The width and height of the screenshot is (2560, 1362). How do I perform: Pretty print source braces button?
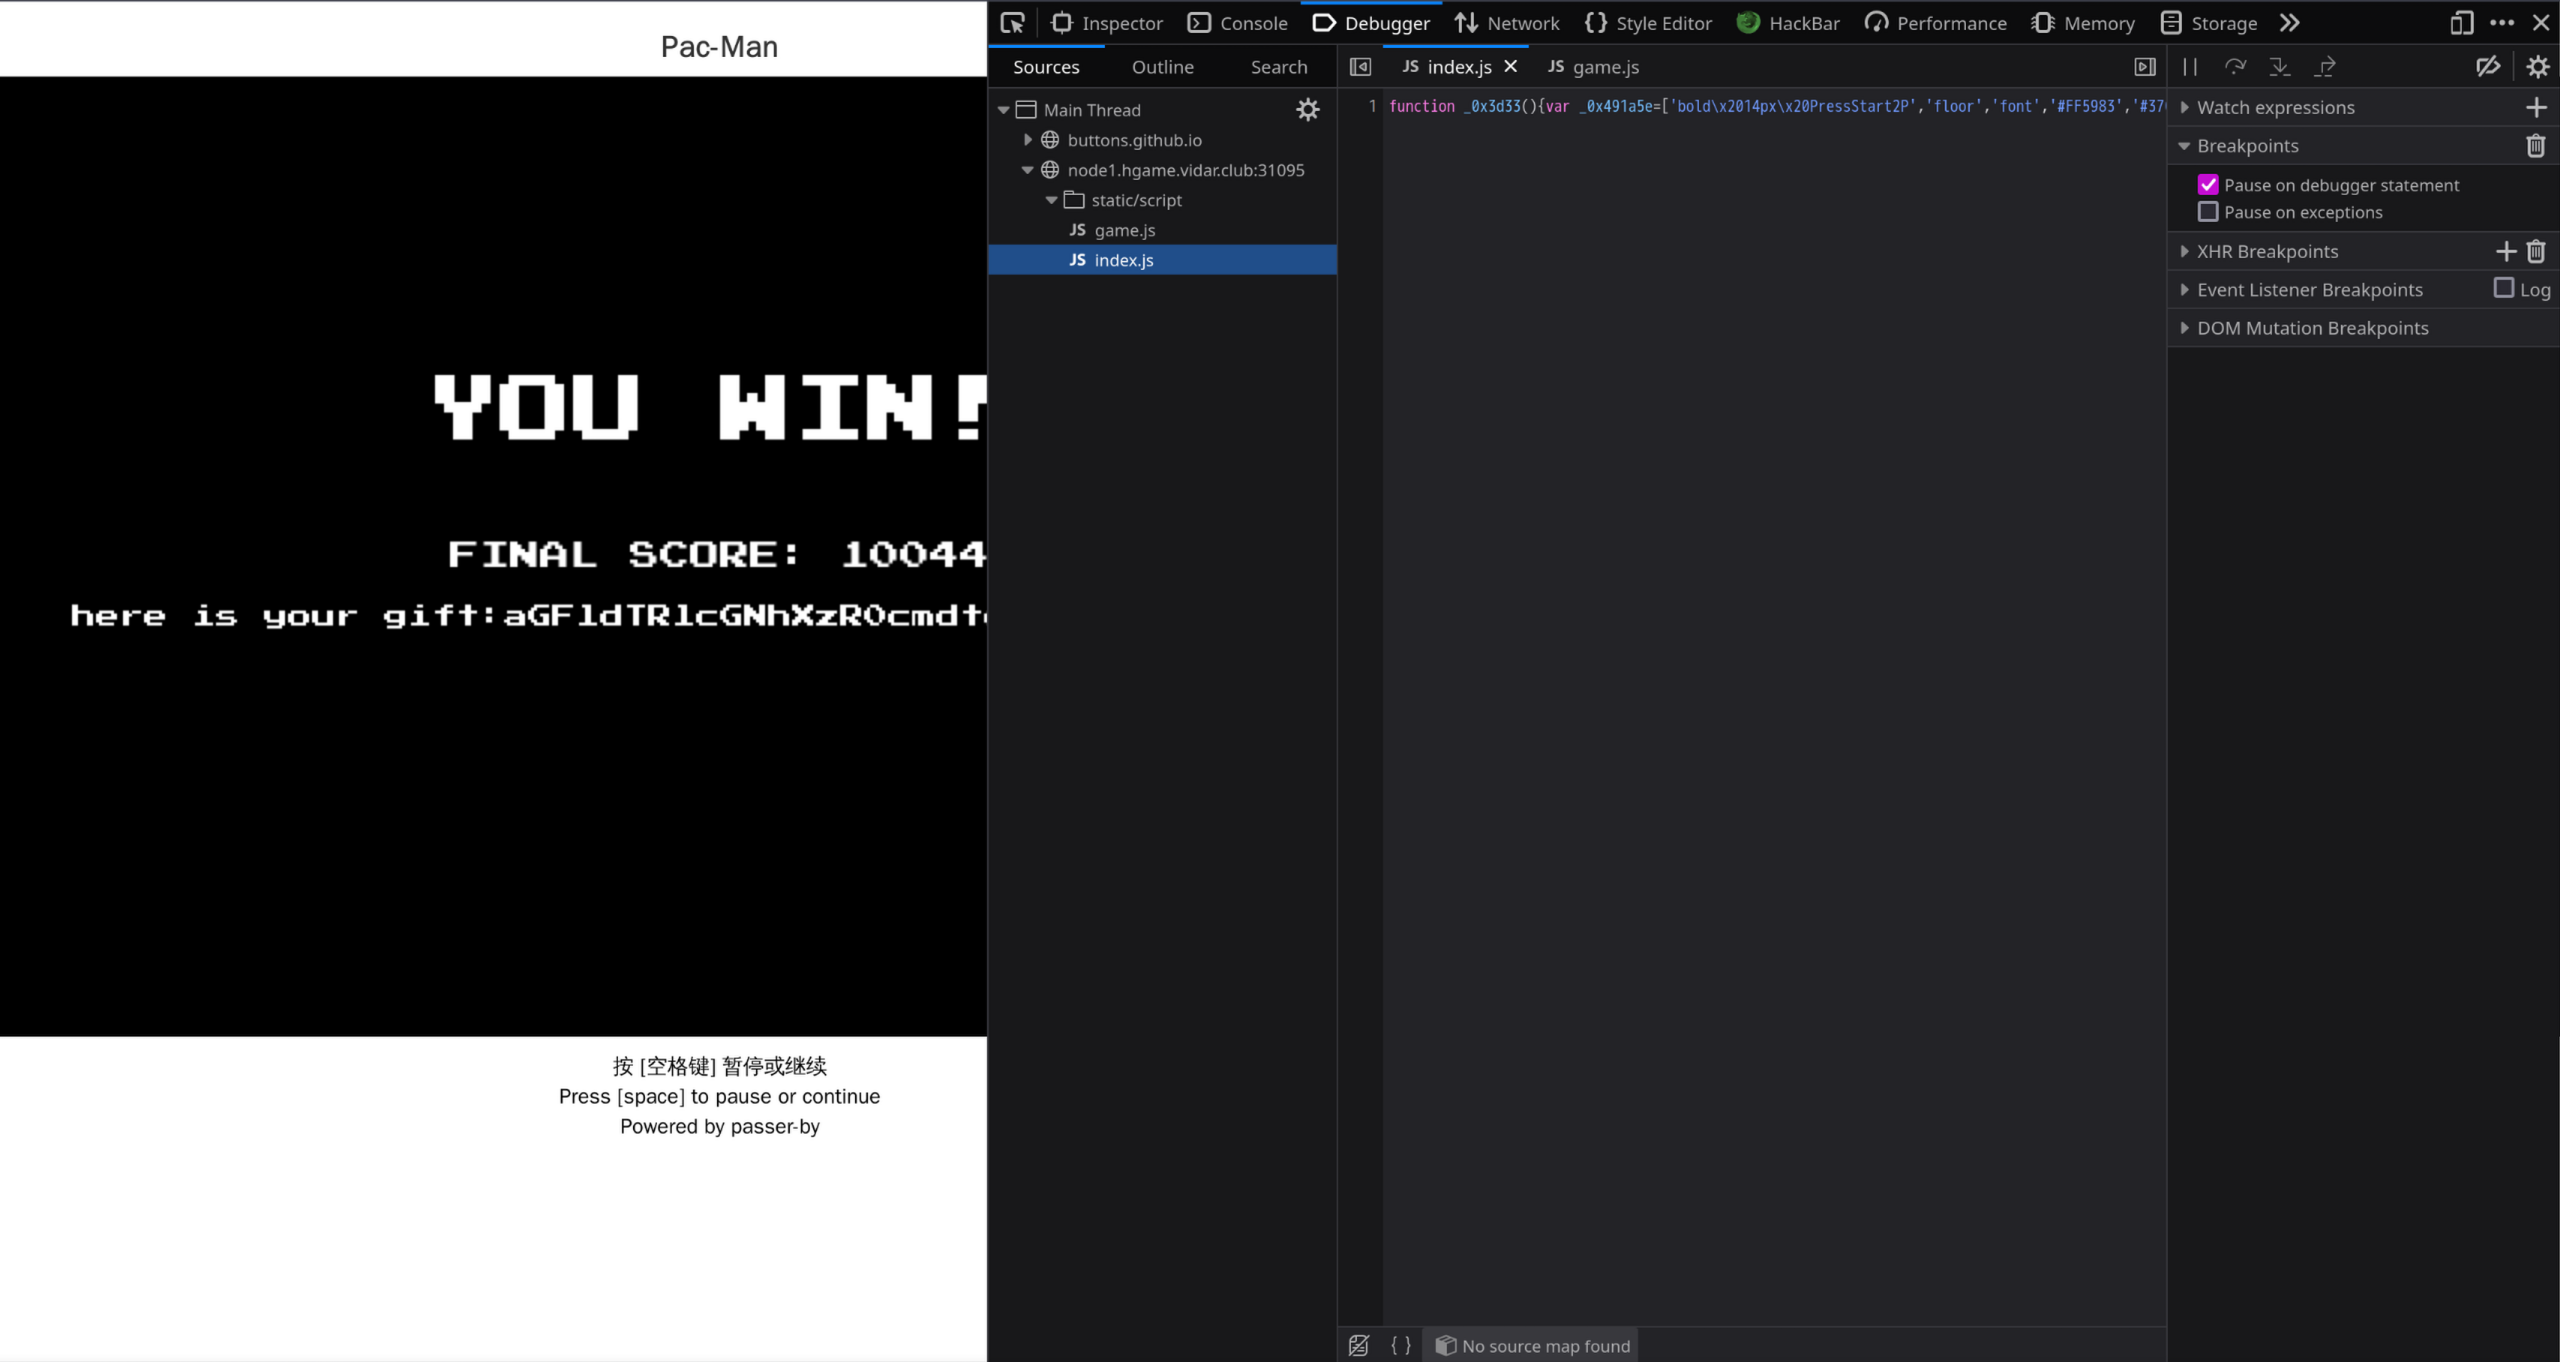(x=1401, y=1346)
